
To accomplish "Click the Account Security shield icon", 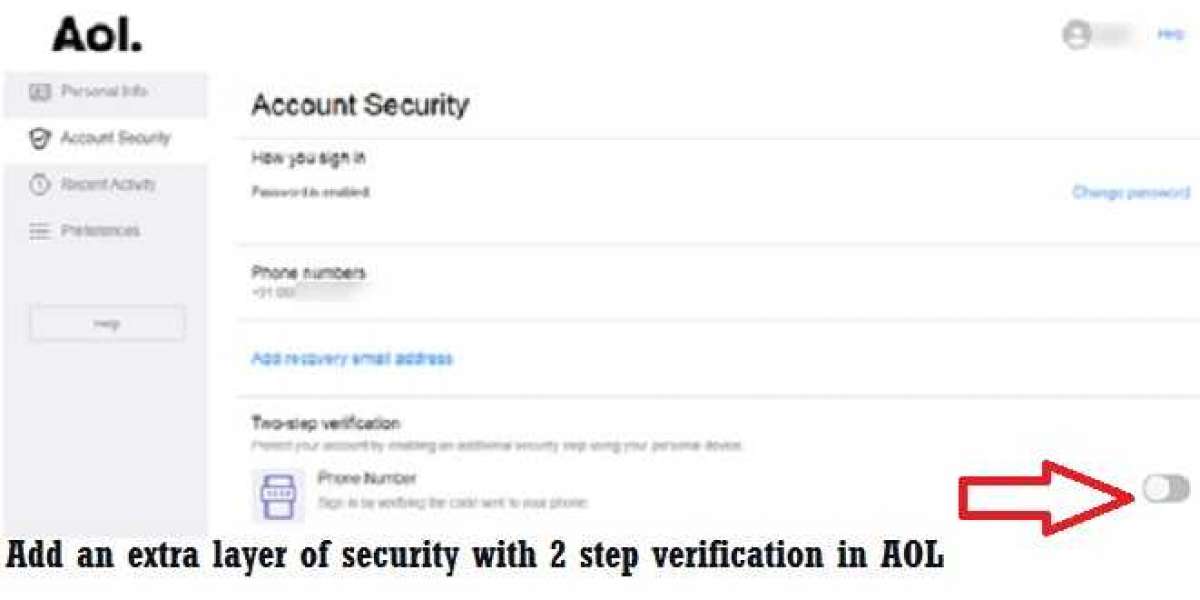I will (40, 139).
